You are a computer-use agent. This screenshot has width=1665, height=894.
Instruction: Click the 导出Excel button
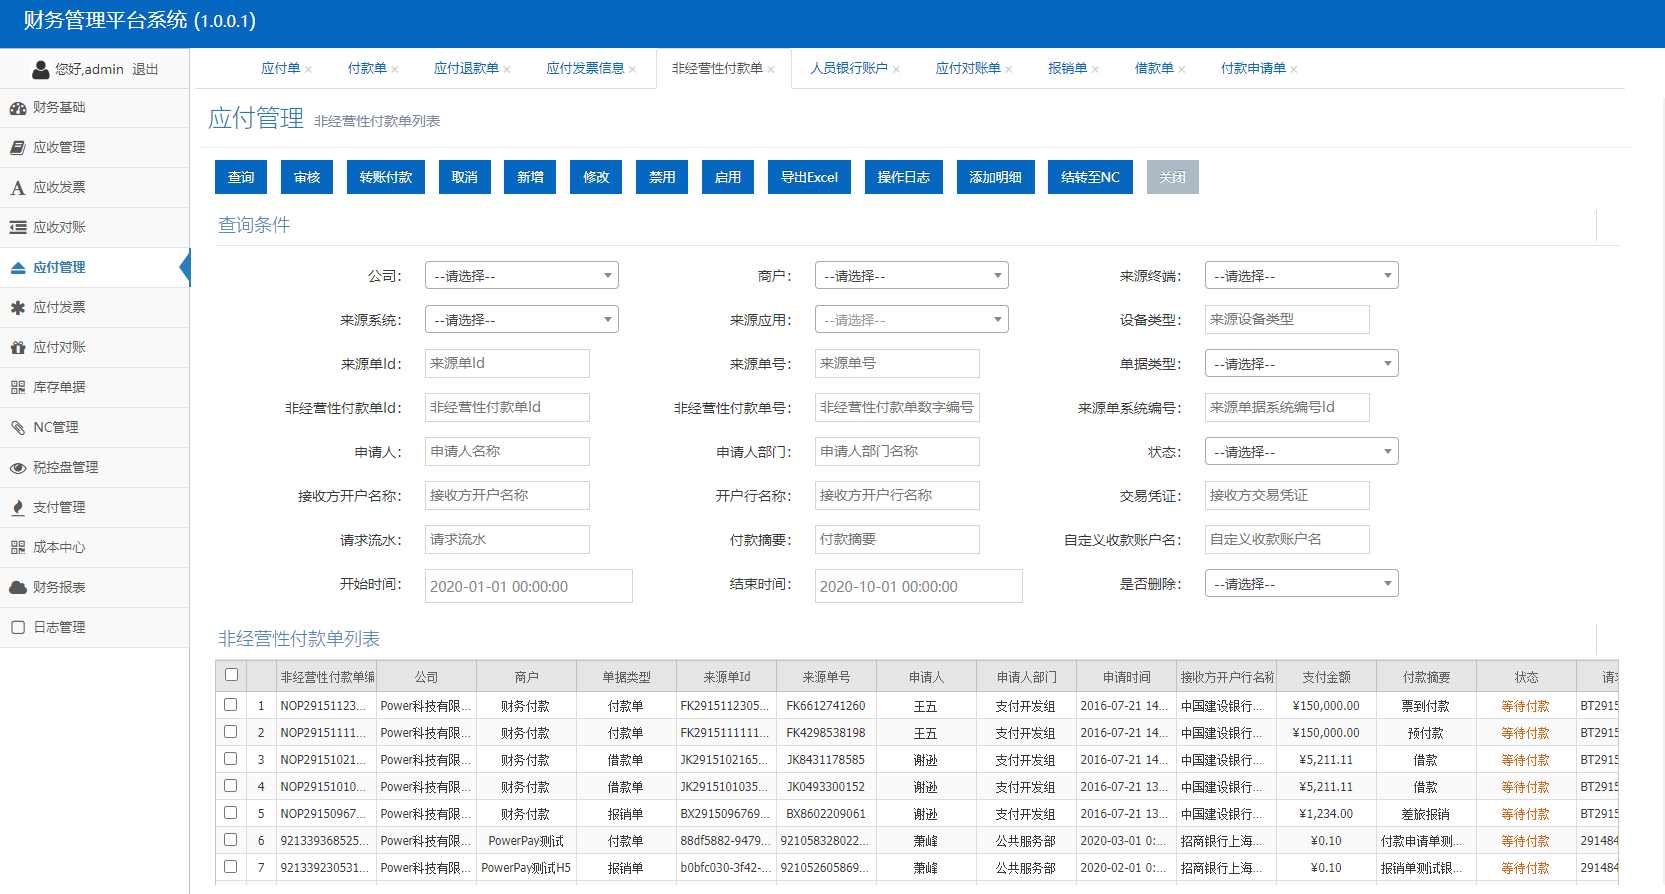click(x=809, y=177)
